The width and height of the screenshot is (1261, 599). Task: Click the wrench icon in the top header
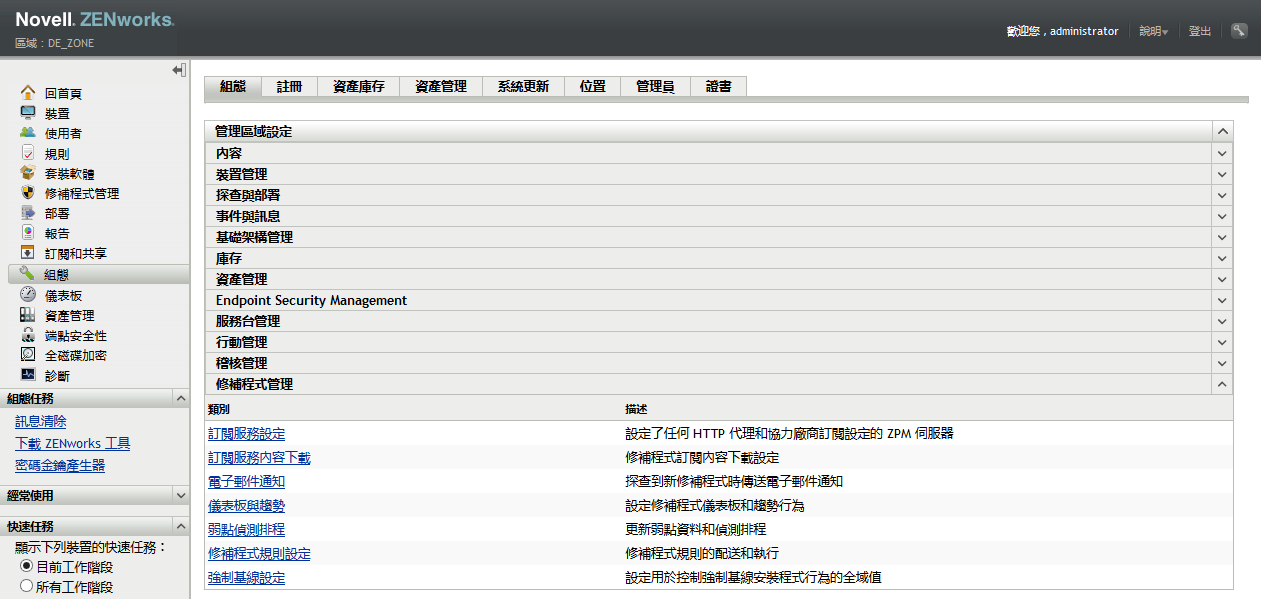[x=1239, y=31]
